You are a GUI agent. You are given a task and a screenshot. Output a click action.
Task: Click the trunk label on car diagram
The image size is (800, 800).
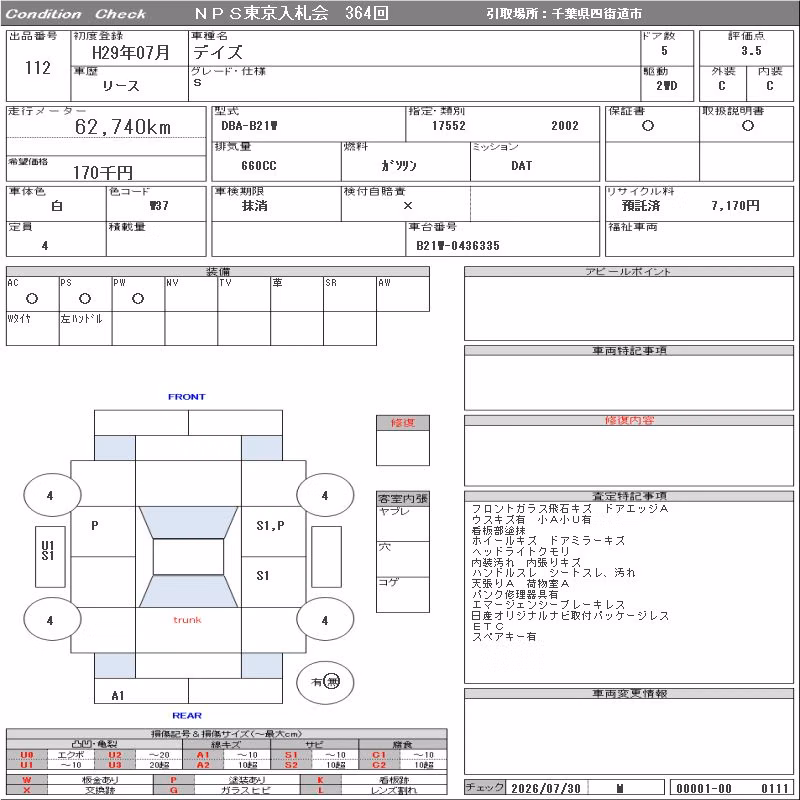click(x=187, y=620)
